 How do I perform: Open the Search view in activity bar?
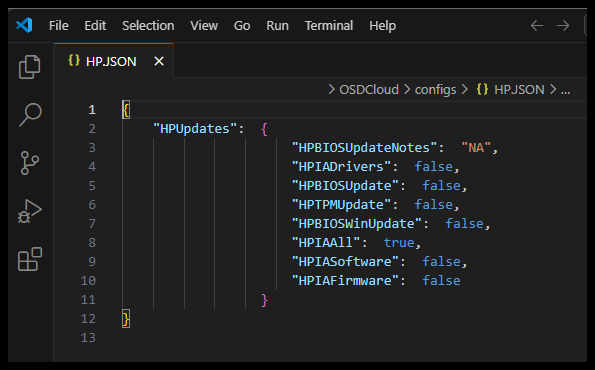pos(30,115)
